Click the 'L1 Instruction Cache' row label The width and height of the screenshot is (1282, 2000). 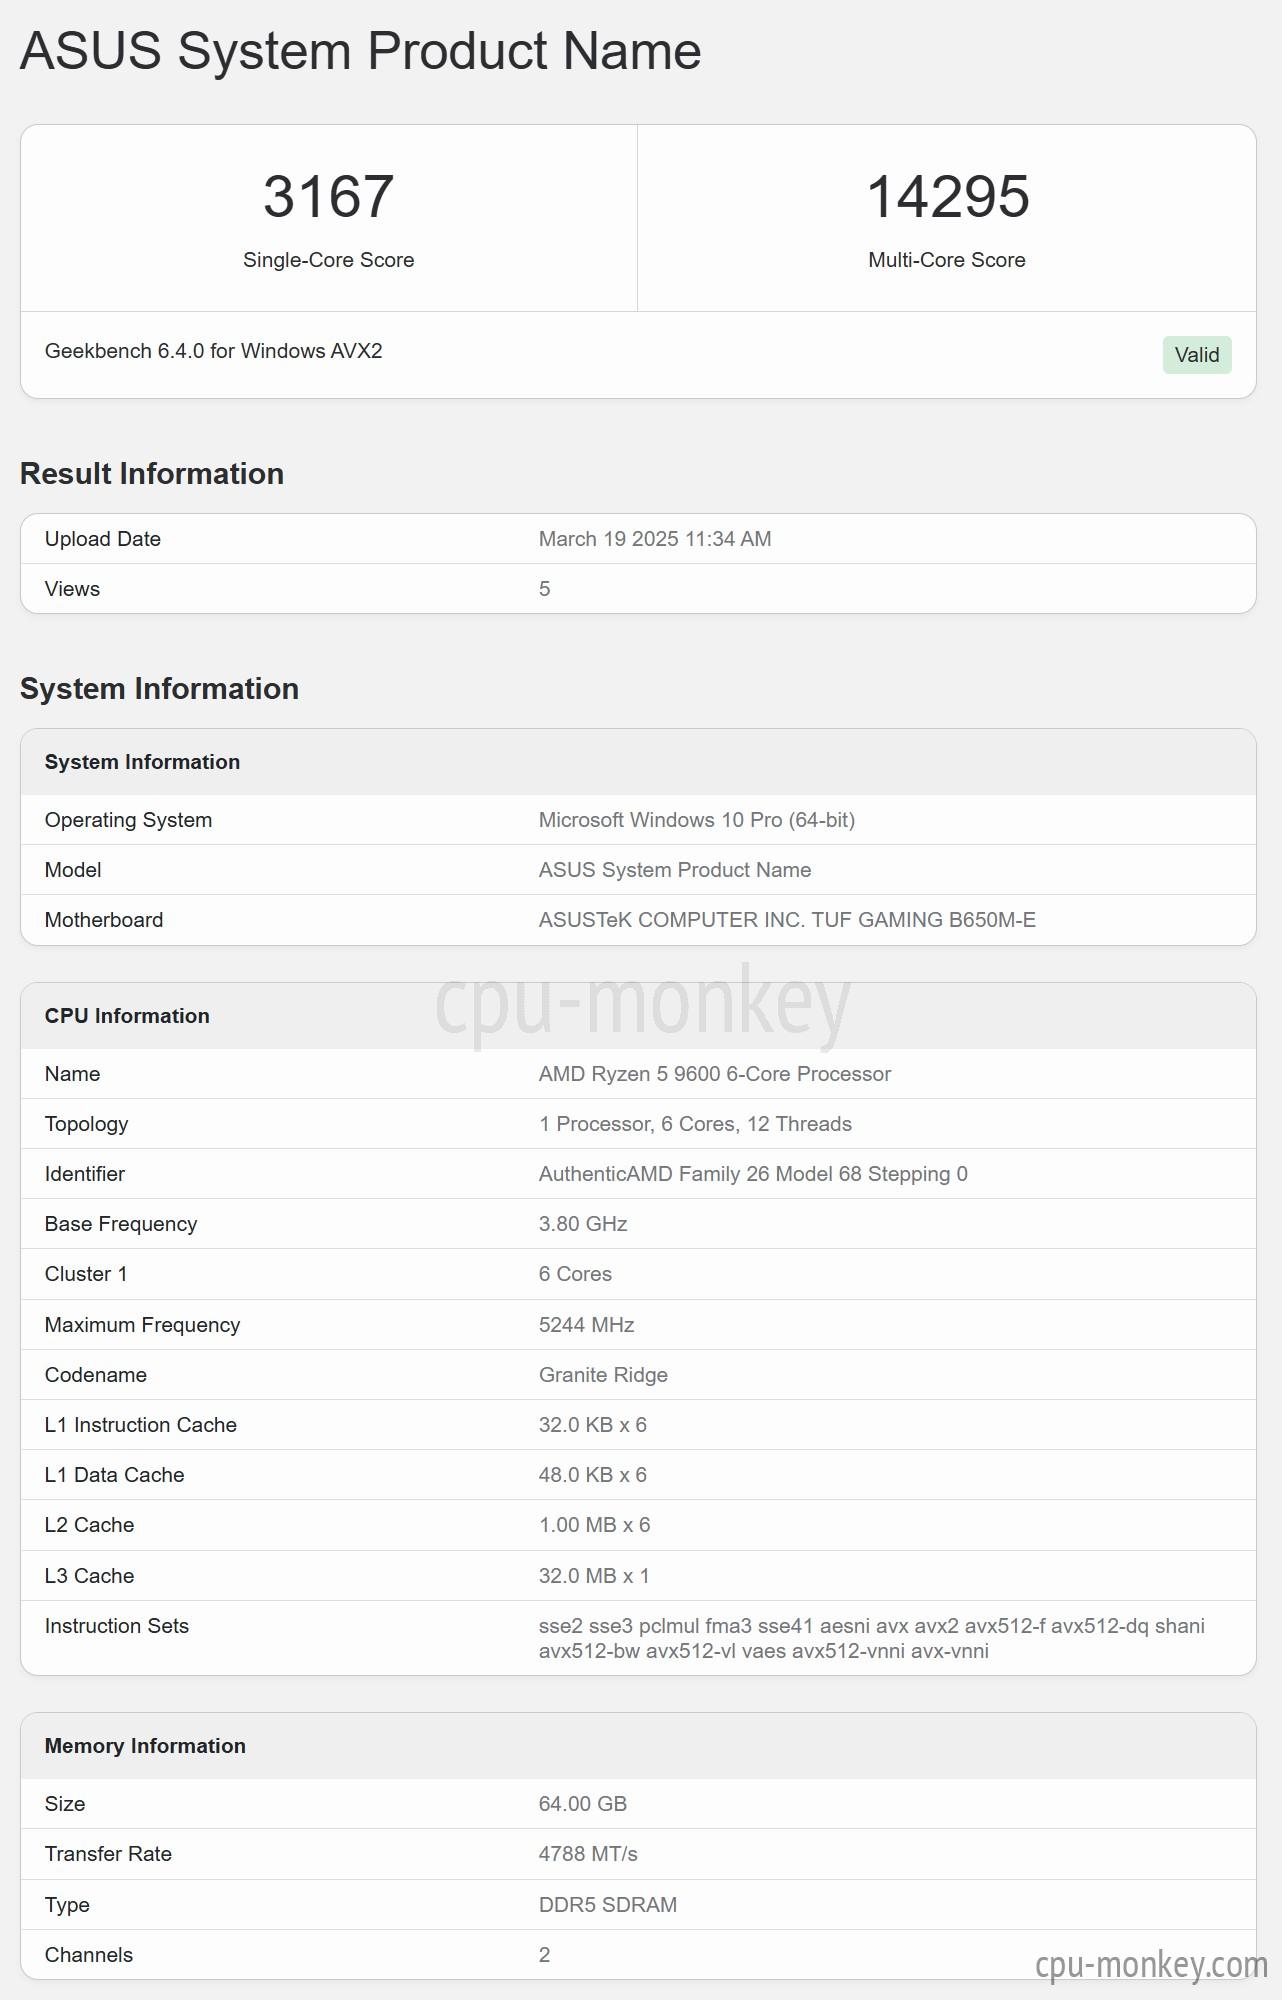click(141, 1425)
